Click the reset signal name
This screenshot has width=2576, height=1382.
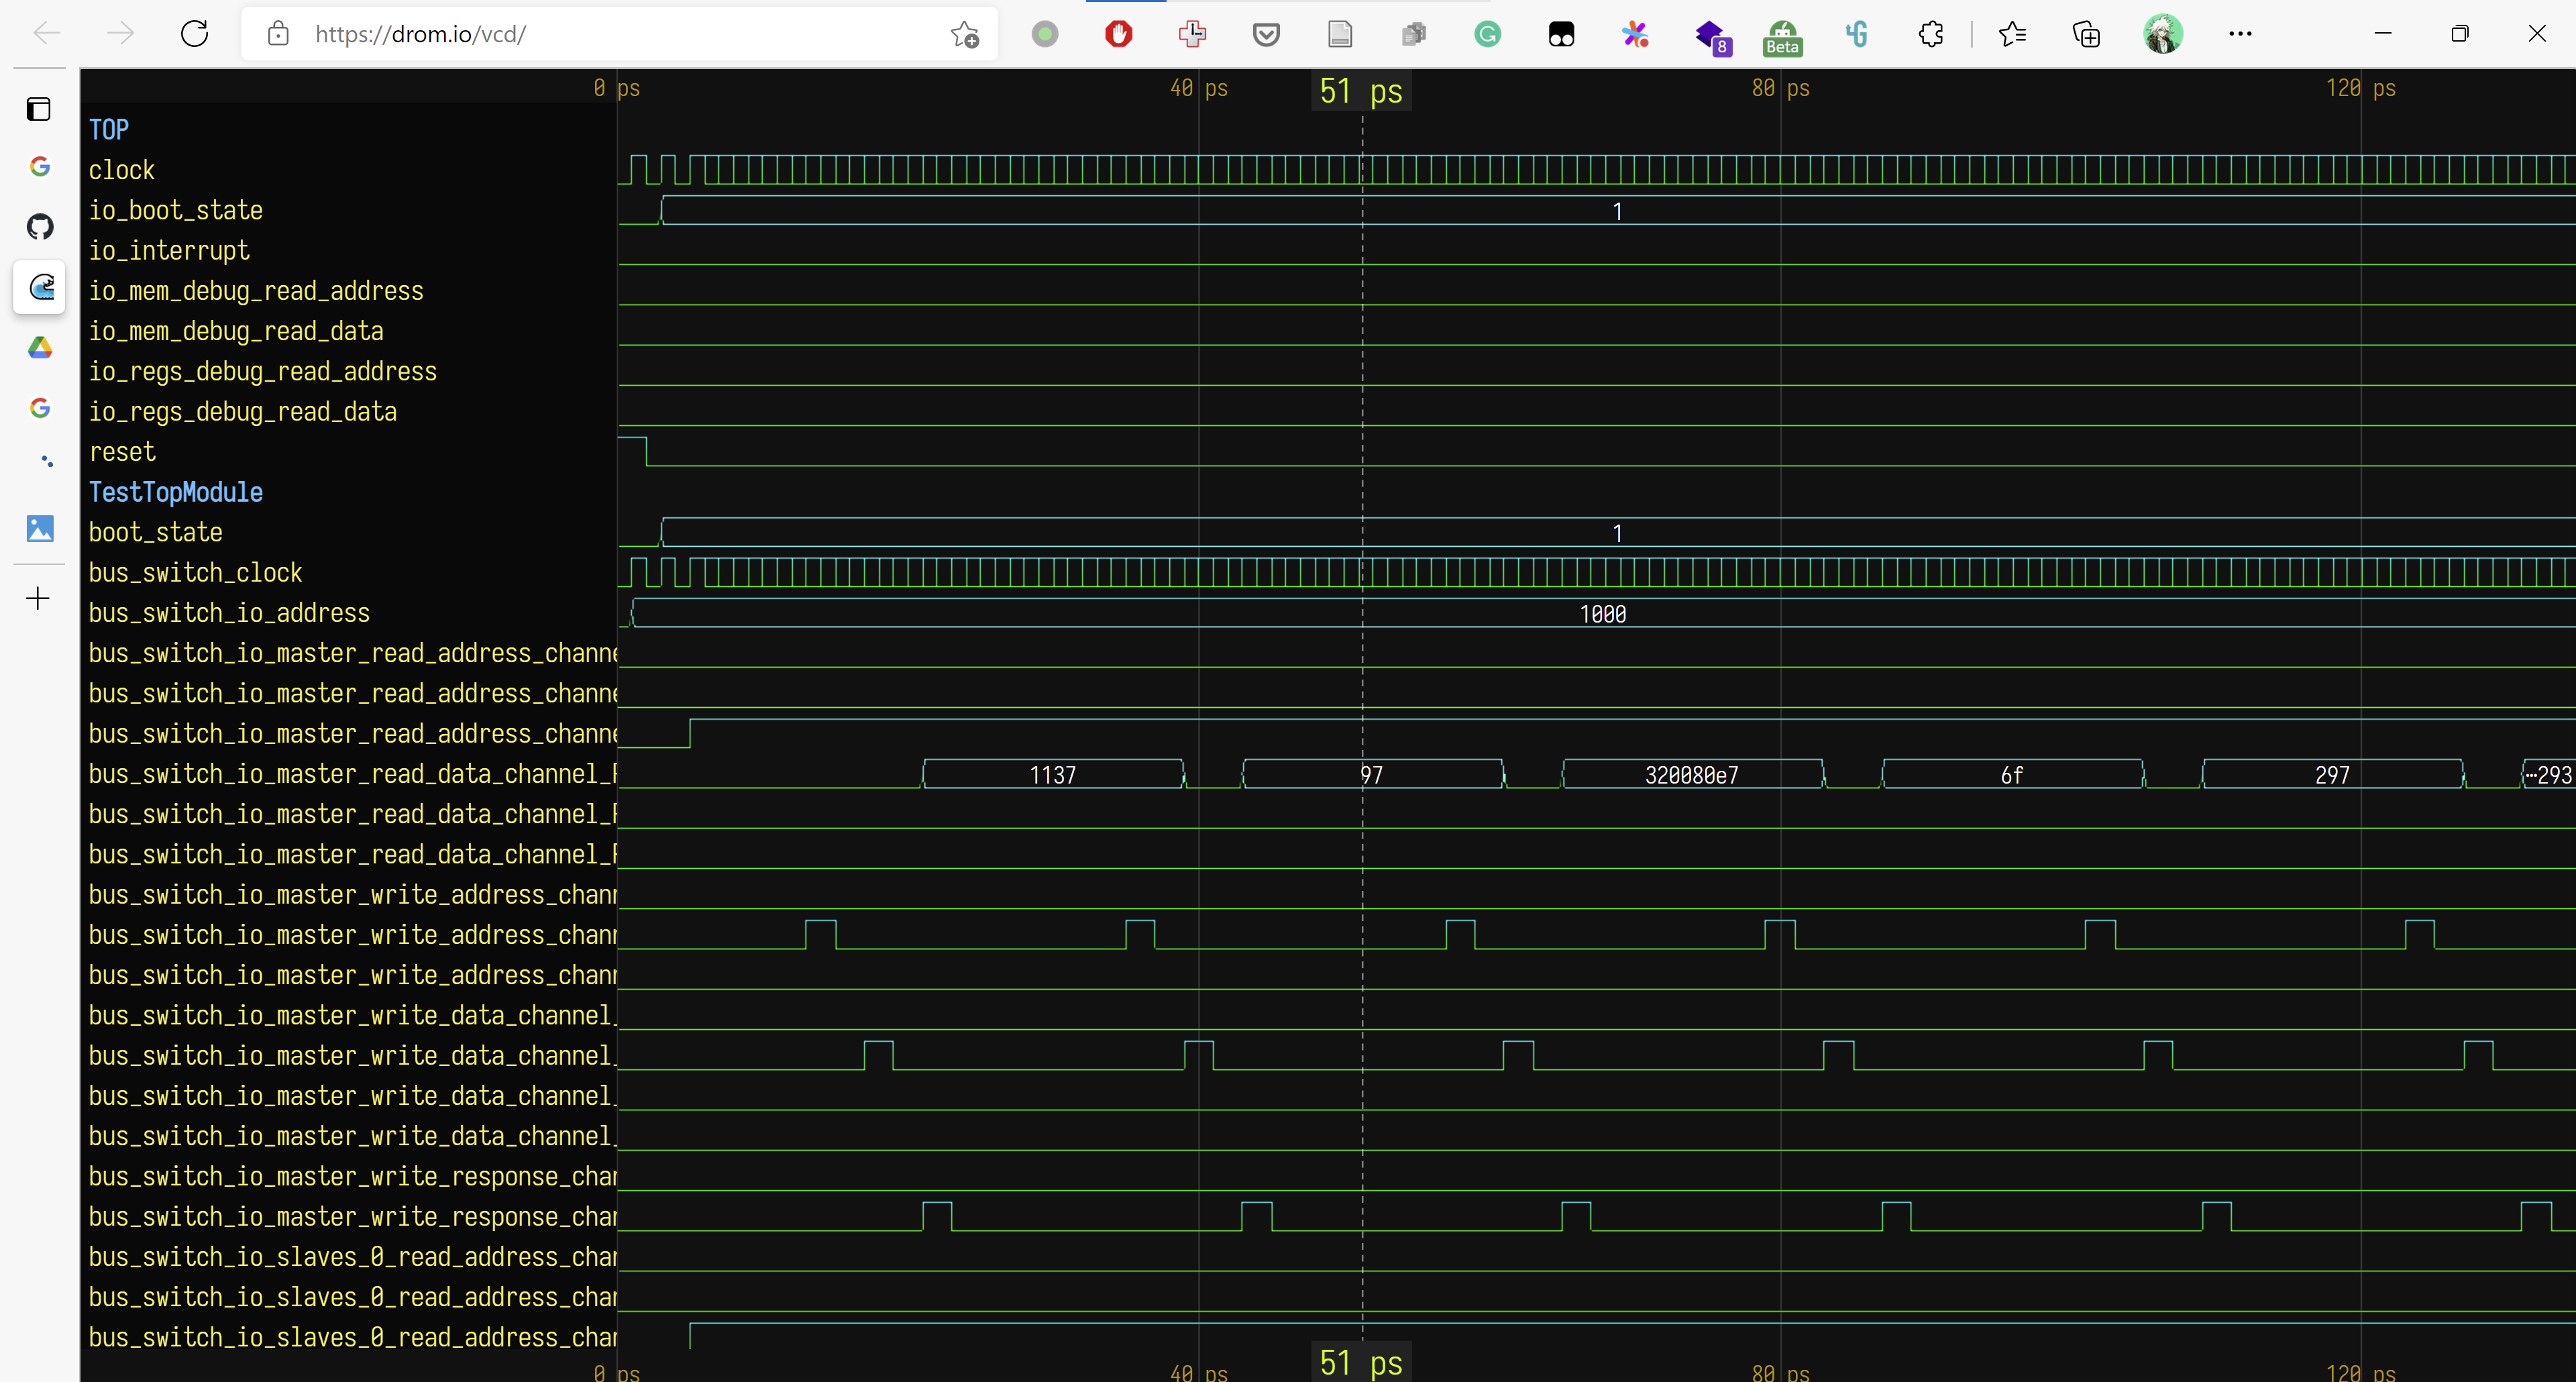click(122, 452)
